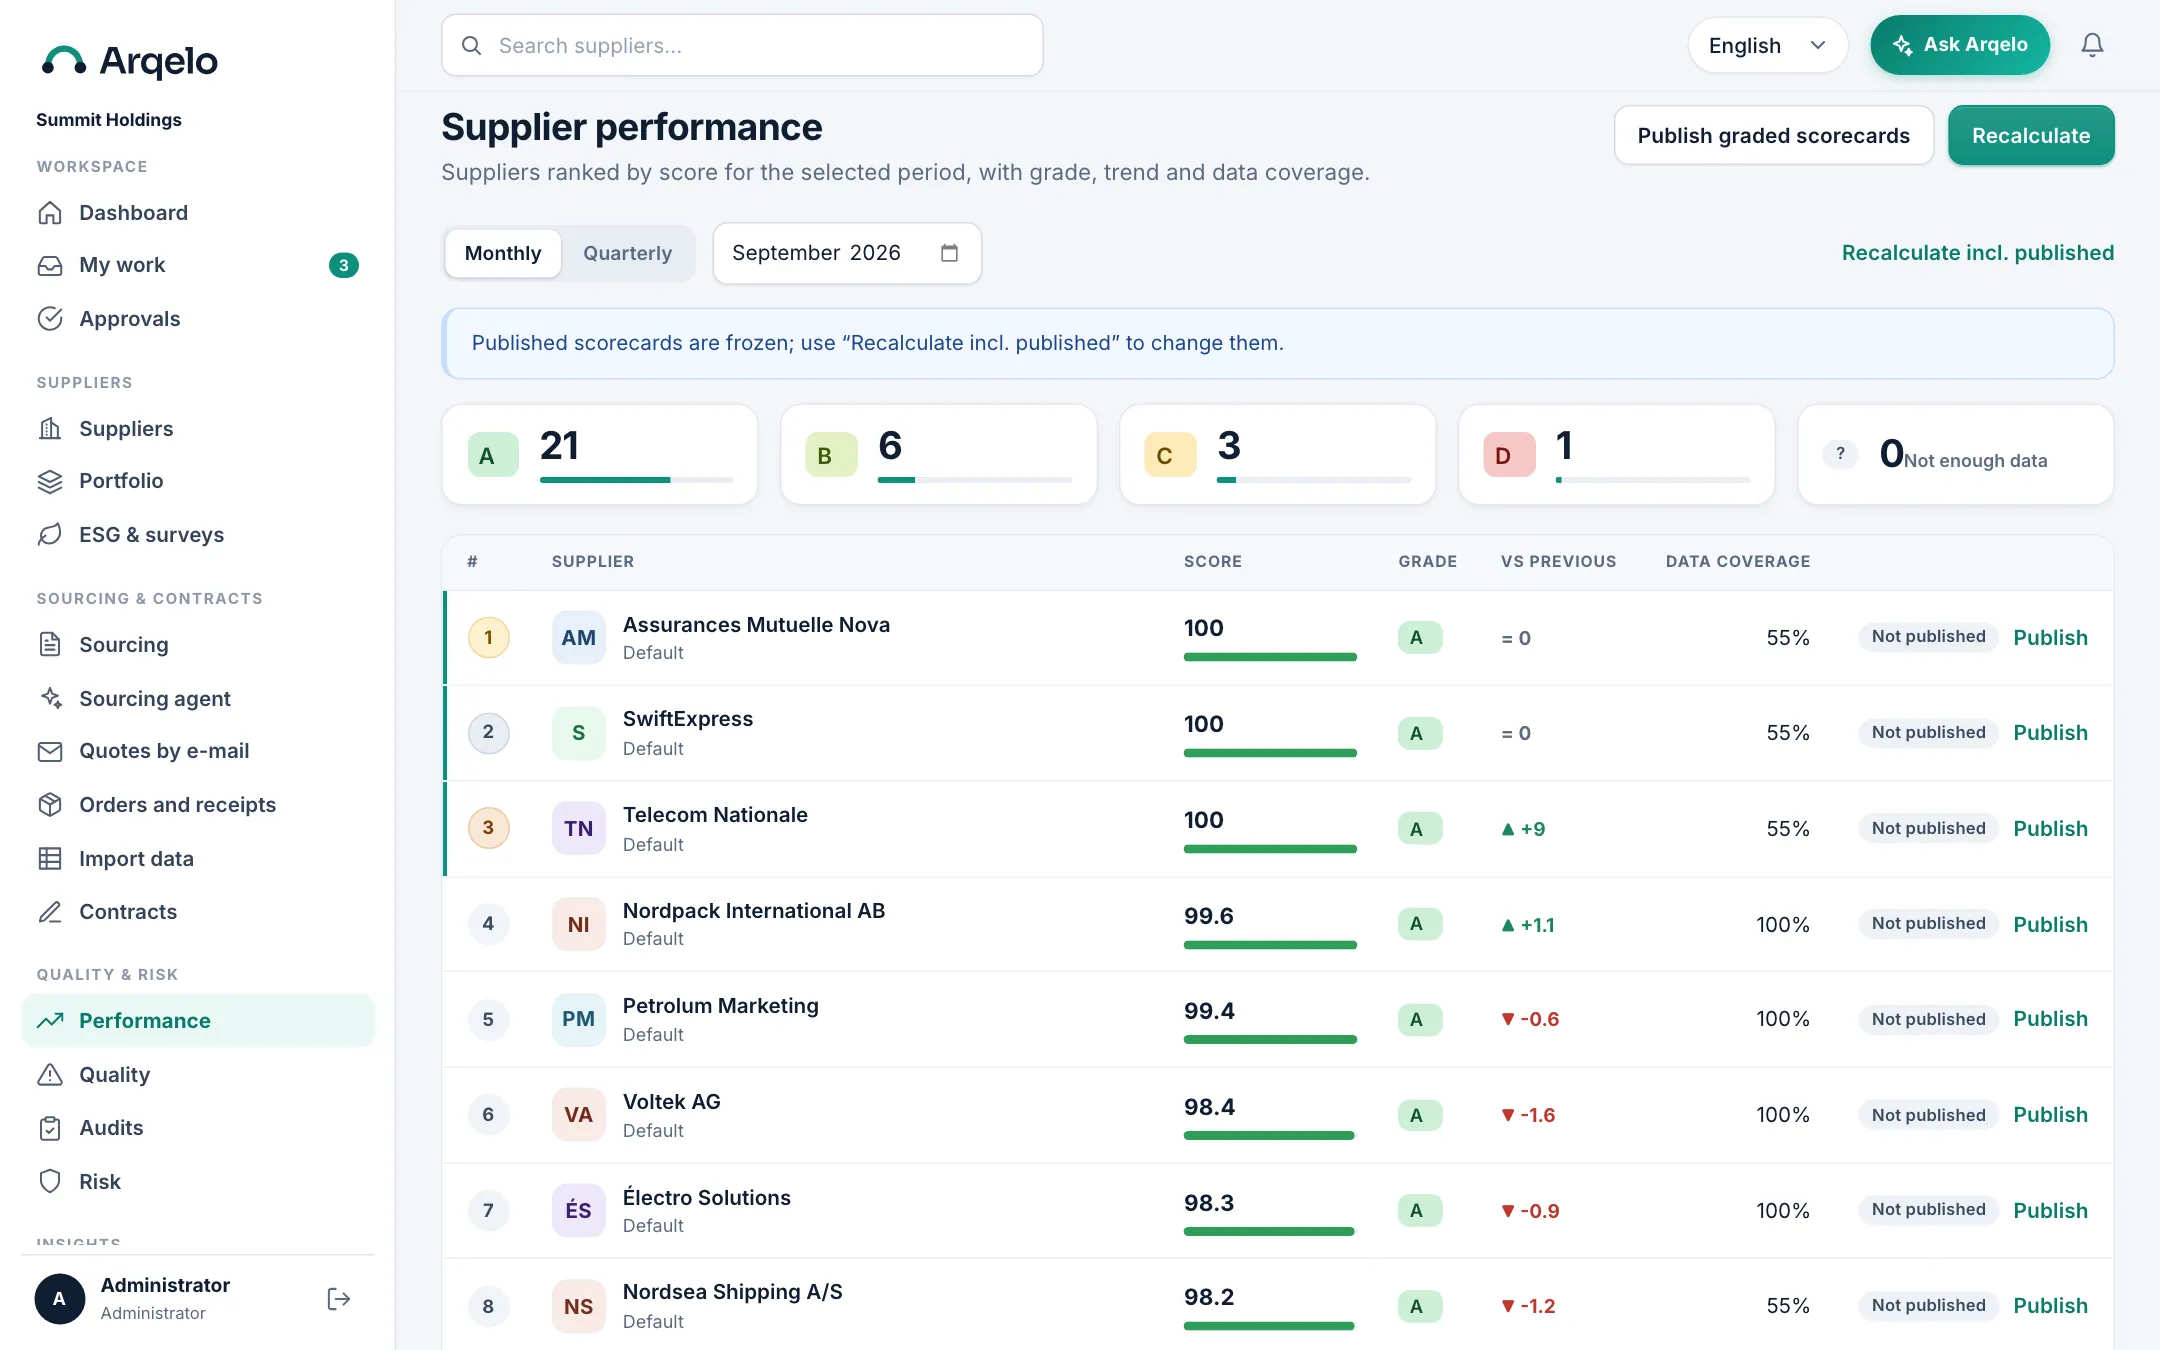
Task: Click the Quotes by e-mail envelope icon
Action: coord(50,751)
